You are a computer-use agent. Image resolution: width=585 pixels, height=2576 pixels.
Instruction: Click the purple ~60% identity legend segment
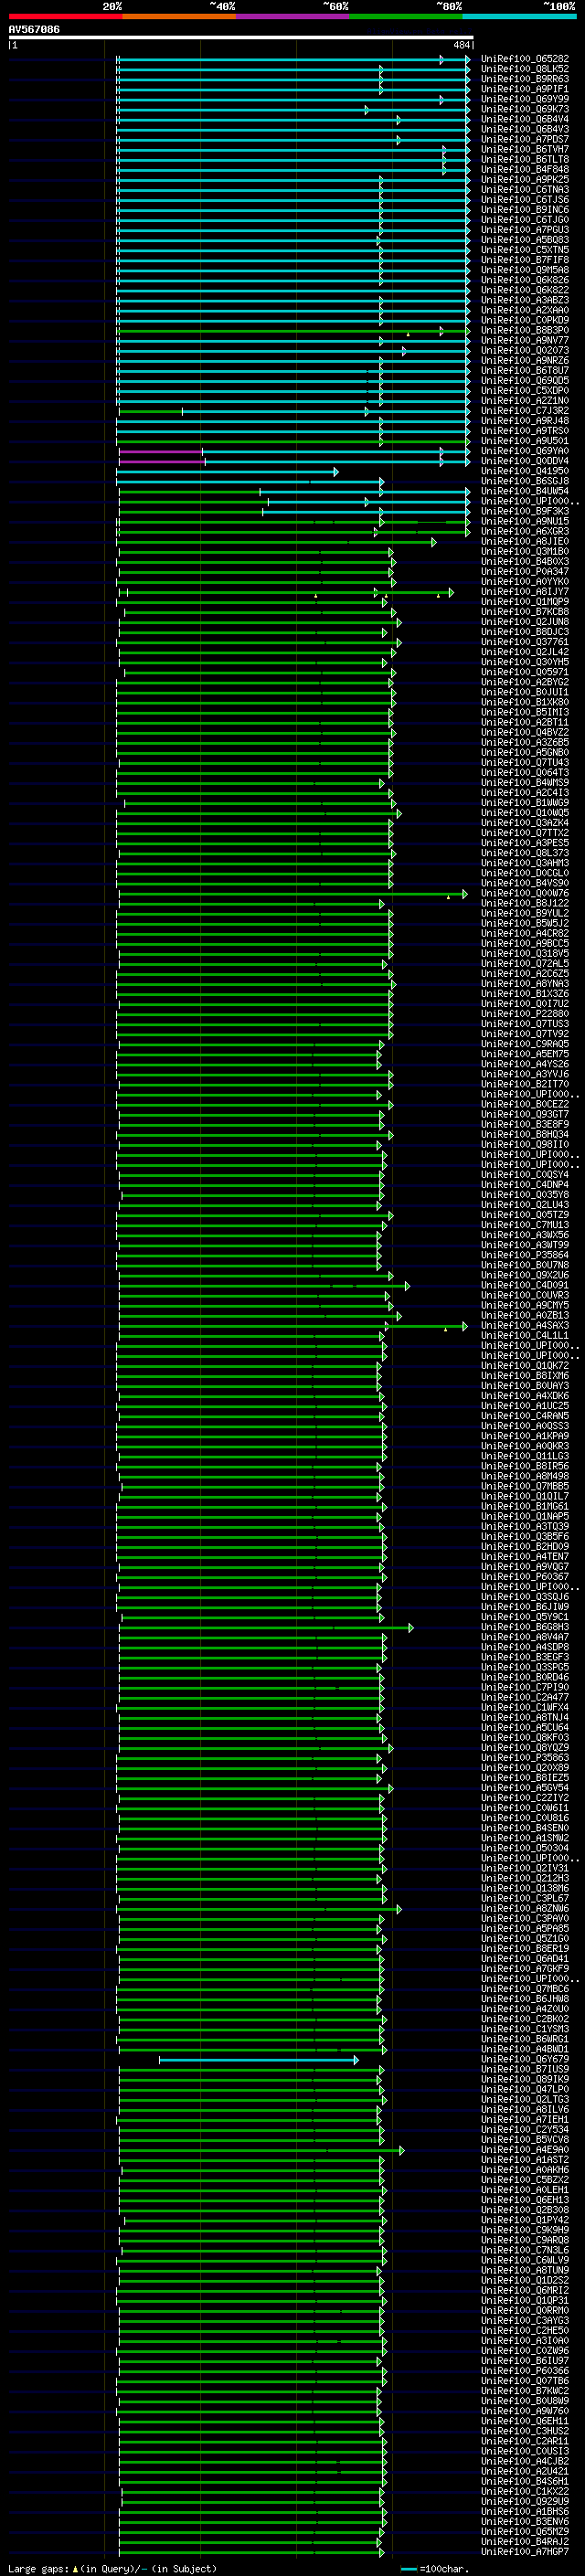coord(292,16)
